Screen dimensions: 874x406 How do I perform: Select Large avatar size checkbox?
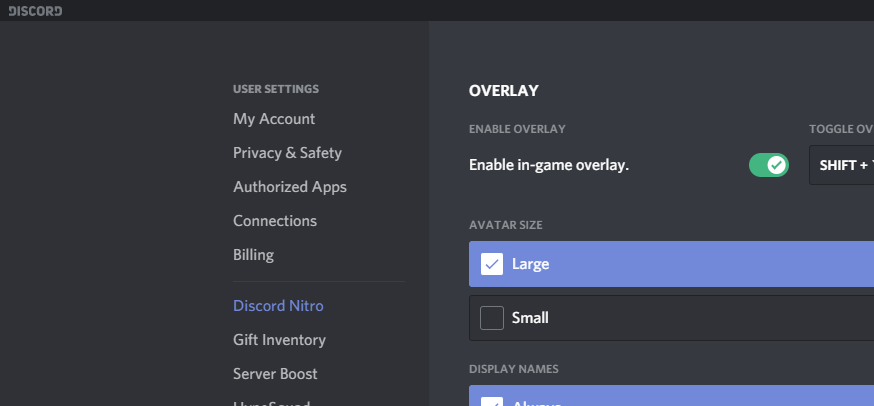coord(492,264)
